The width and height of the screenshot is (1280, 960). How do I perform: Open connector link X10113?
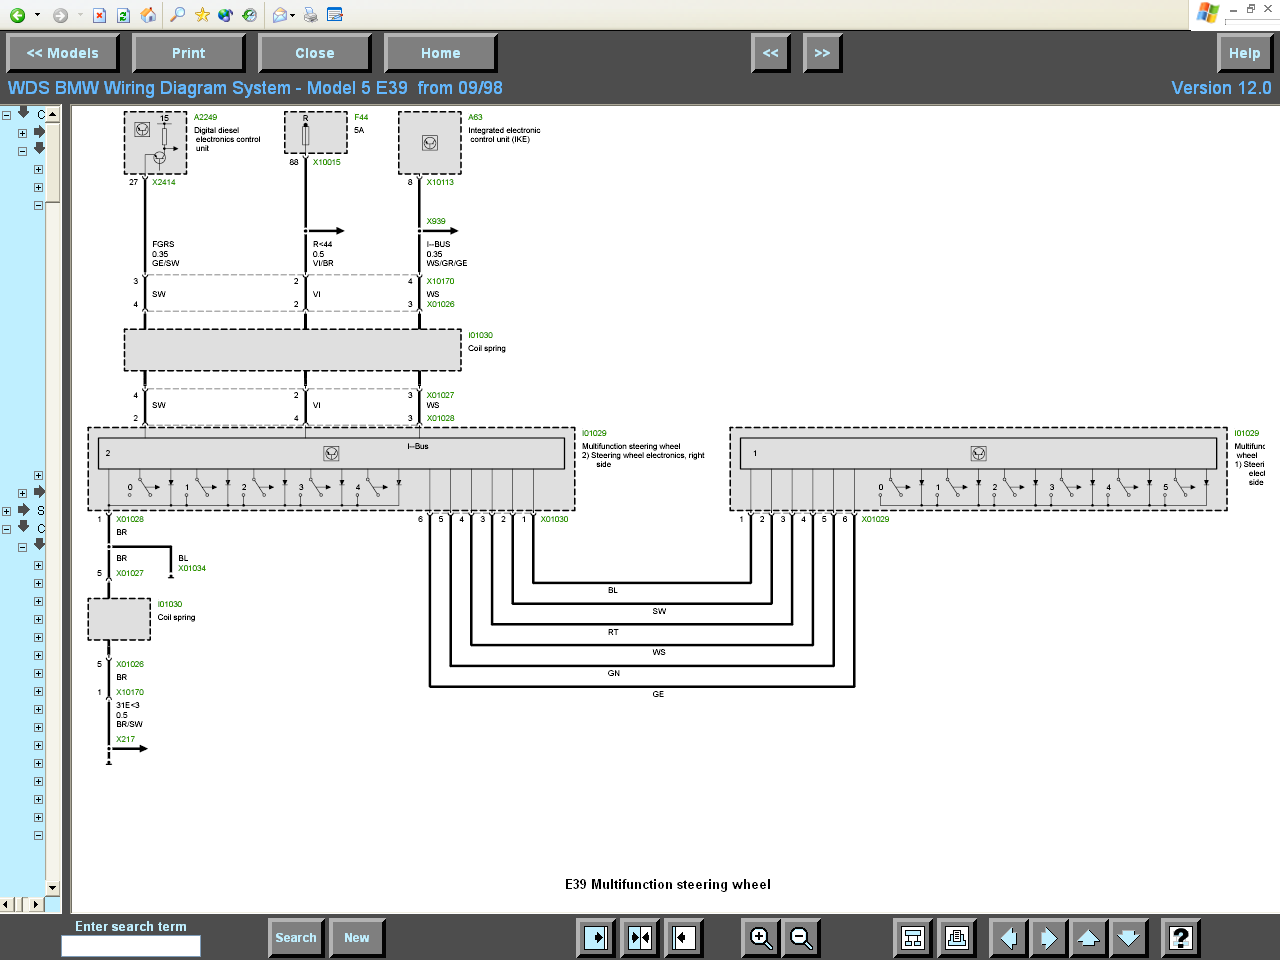pos(440,183)
